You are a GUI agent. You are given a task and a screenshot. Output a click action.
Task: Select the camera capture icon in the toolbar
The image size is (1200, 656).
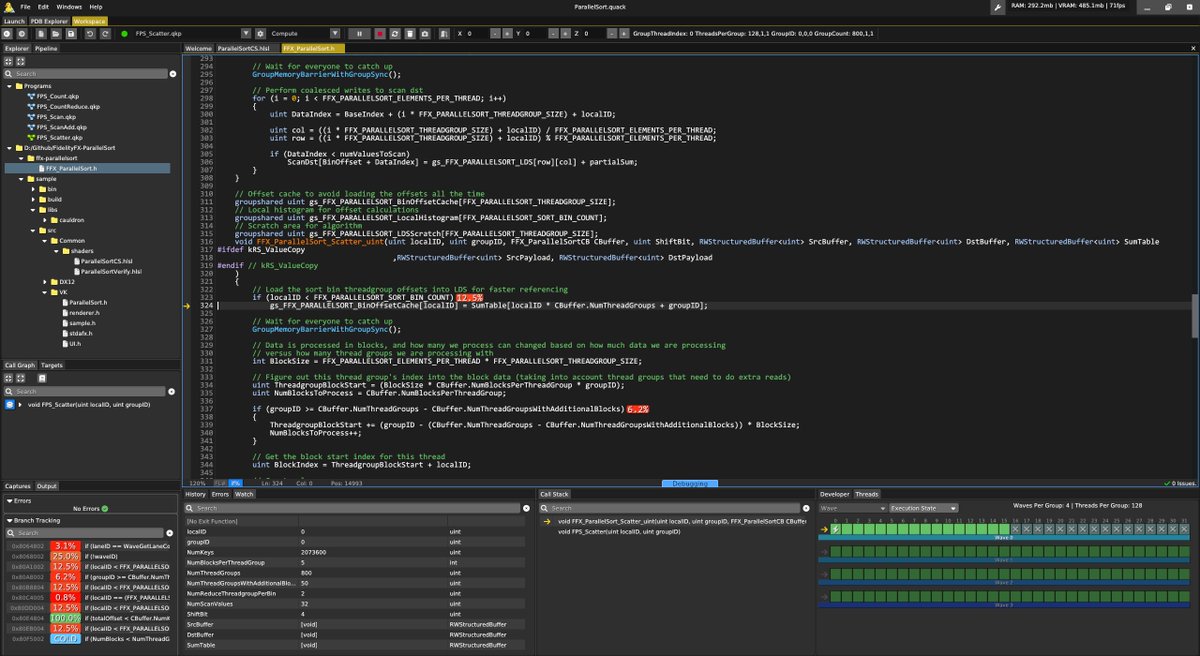click(427, 33)
